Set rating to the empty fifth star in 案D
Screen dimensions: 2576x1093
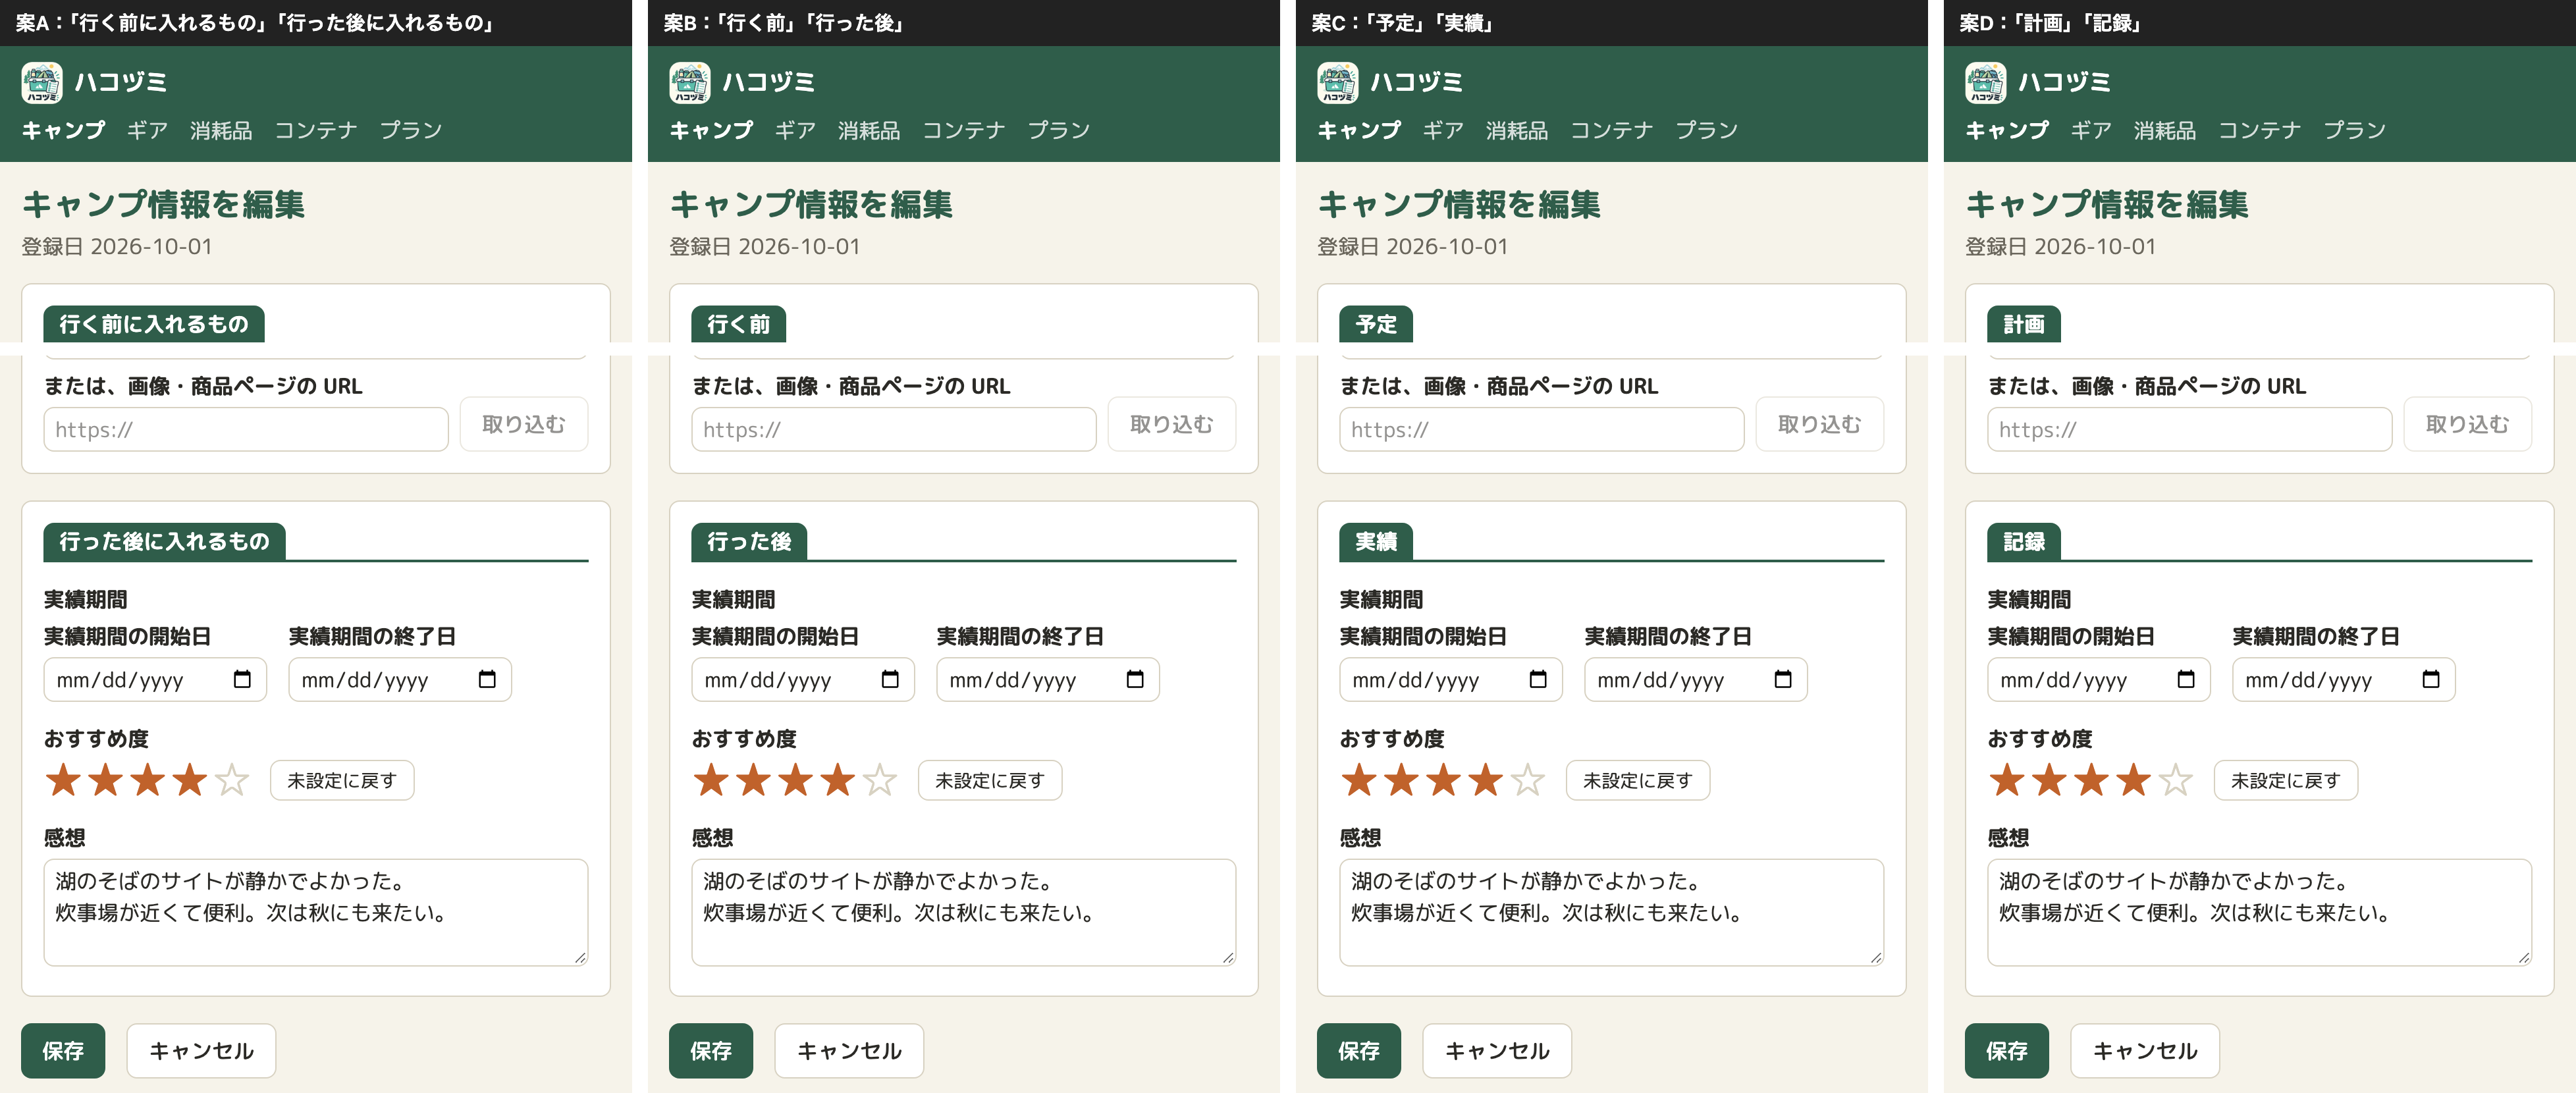coord(2176,780)
